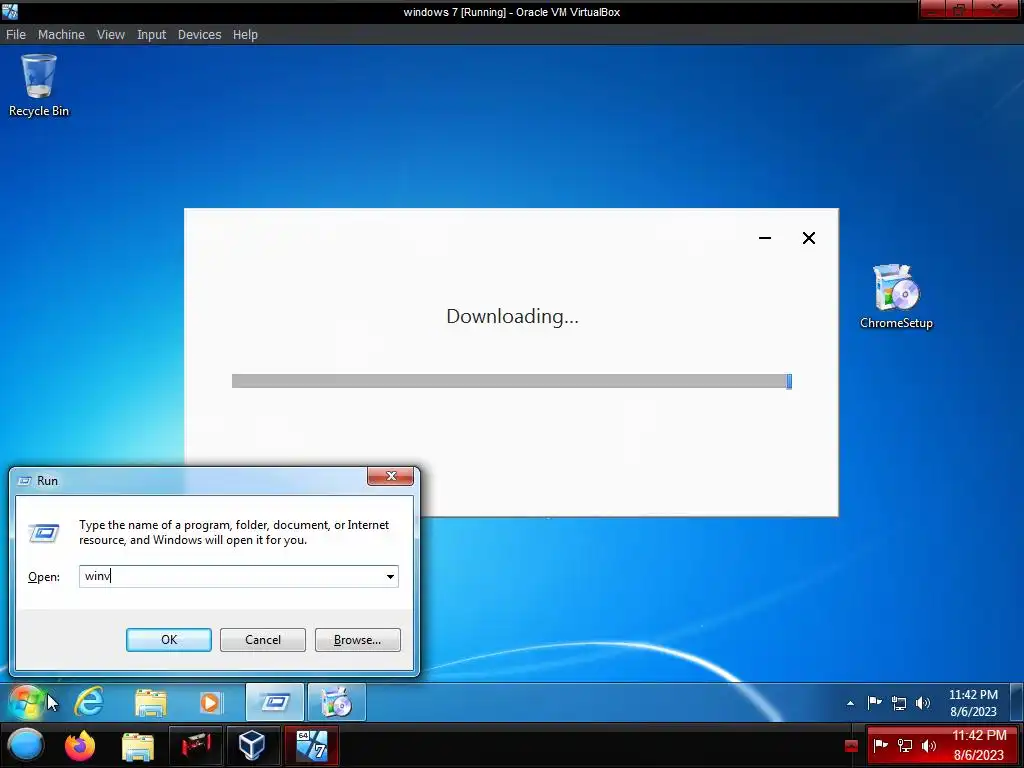Click Browse... in the Run dialog
Viewport: 1024px width, 768px height.
point(357,640)
